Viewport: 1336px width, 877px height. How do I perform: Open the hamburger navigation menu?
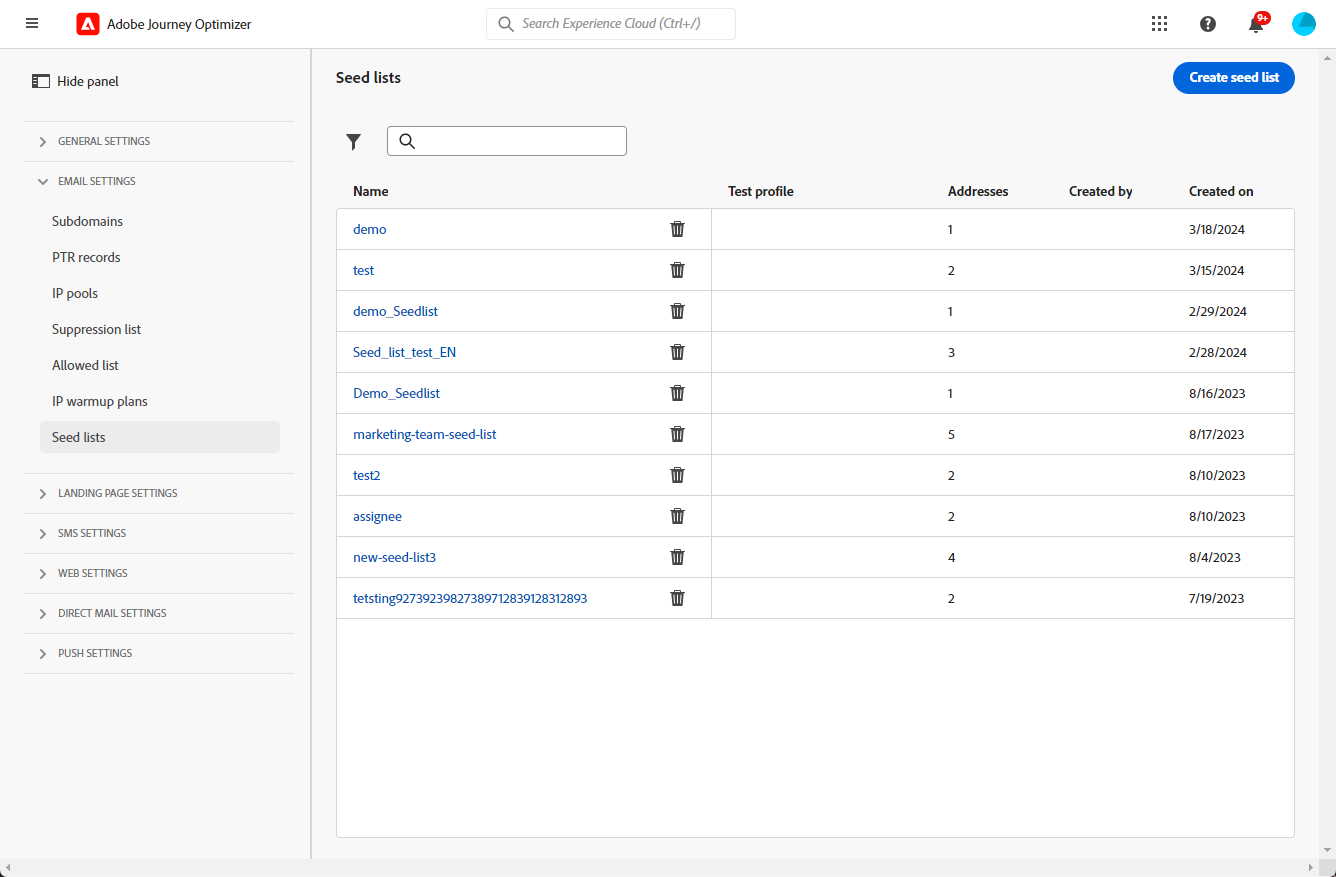32,23
